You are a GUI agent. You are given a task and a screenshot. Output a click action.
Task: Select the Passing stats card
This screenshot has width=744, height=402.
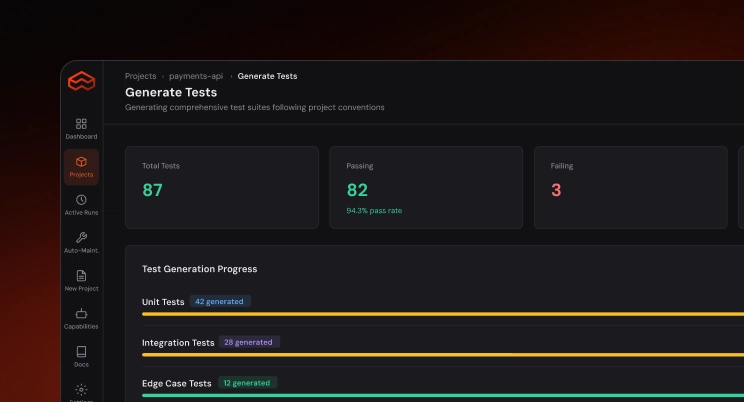(x=426, y=187)
